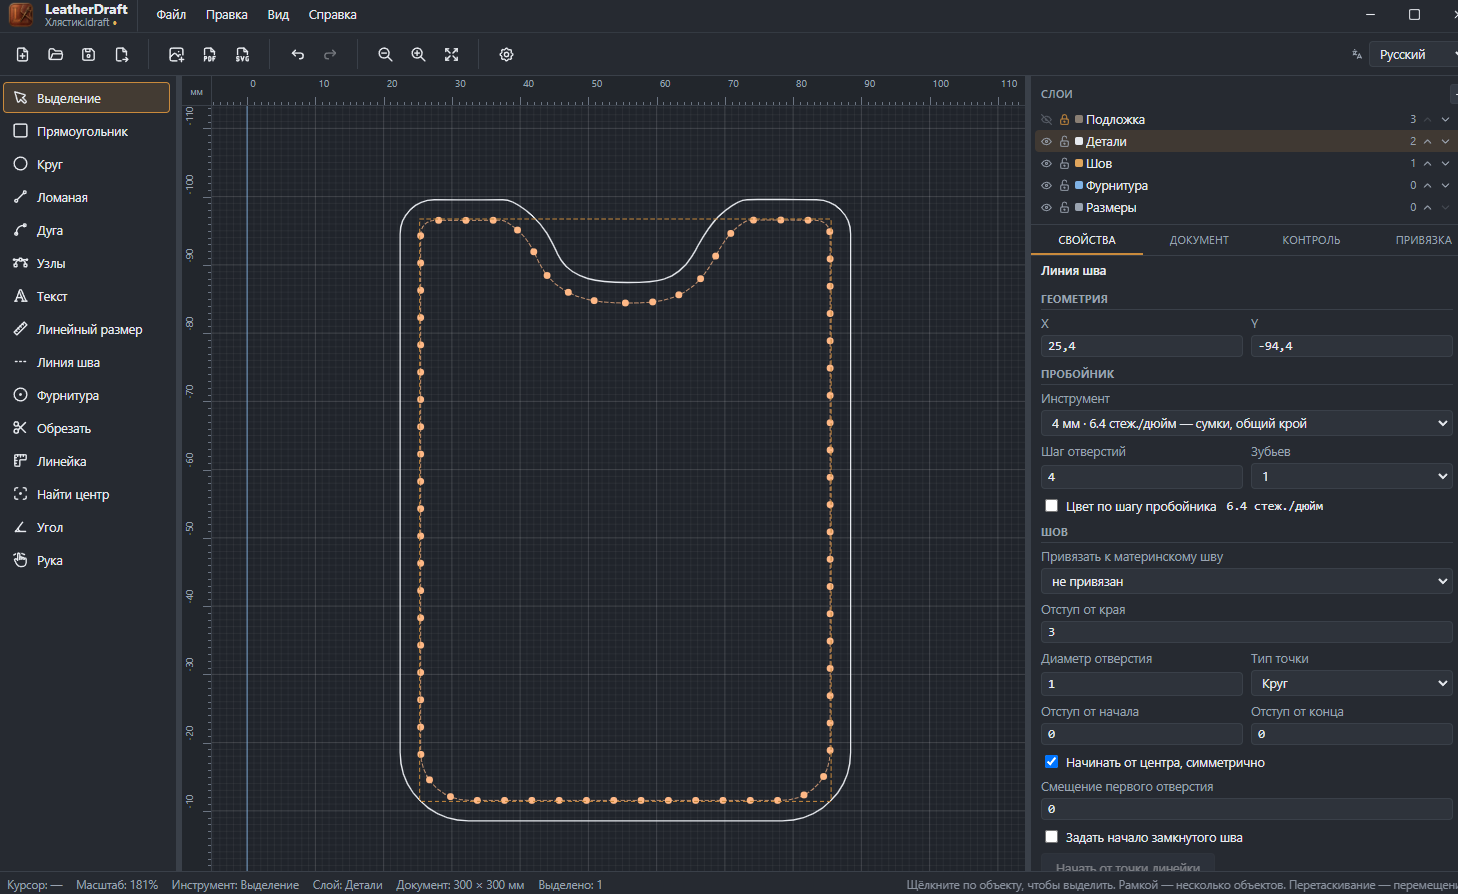The height and width of the screenshot is (894, 1458).
Task: Save document with the floppy disk icon
Action: [89, 55]
